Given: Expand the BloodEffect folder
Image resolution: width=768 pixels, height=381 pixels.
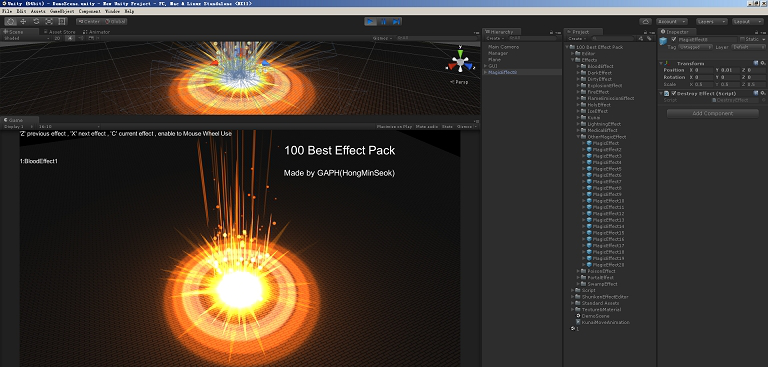Looking at the screenshot, I should (578, 66).
